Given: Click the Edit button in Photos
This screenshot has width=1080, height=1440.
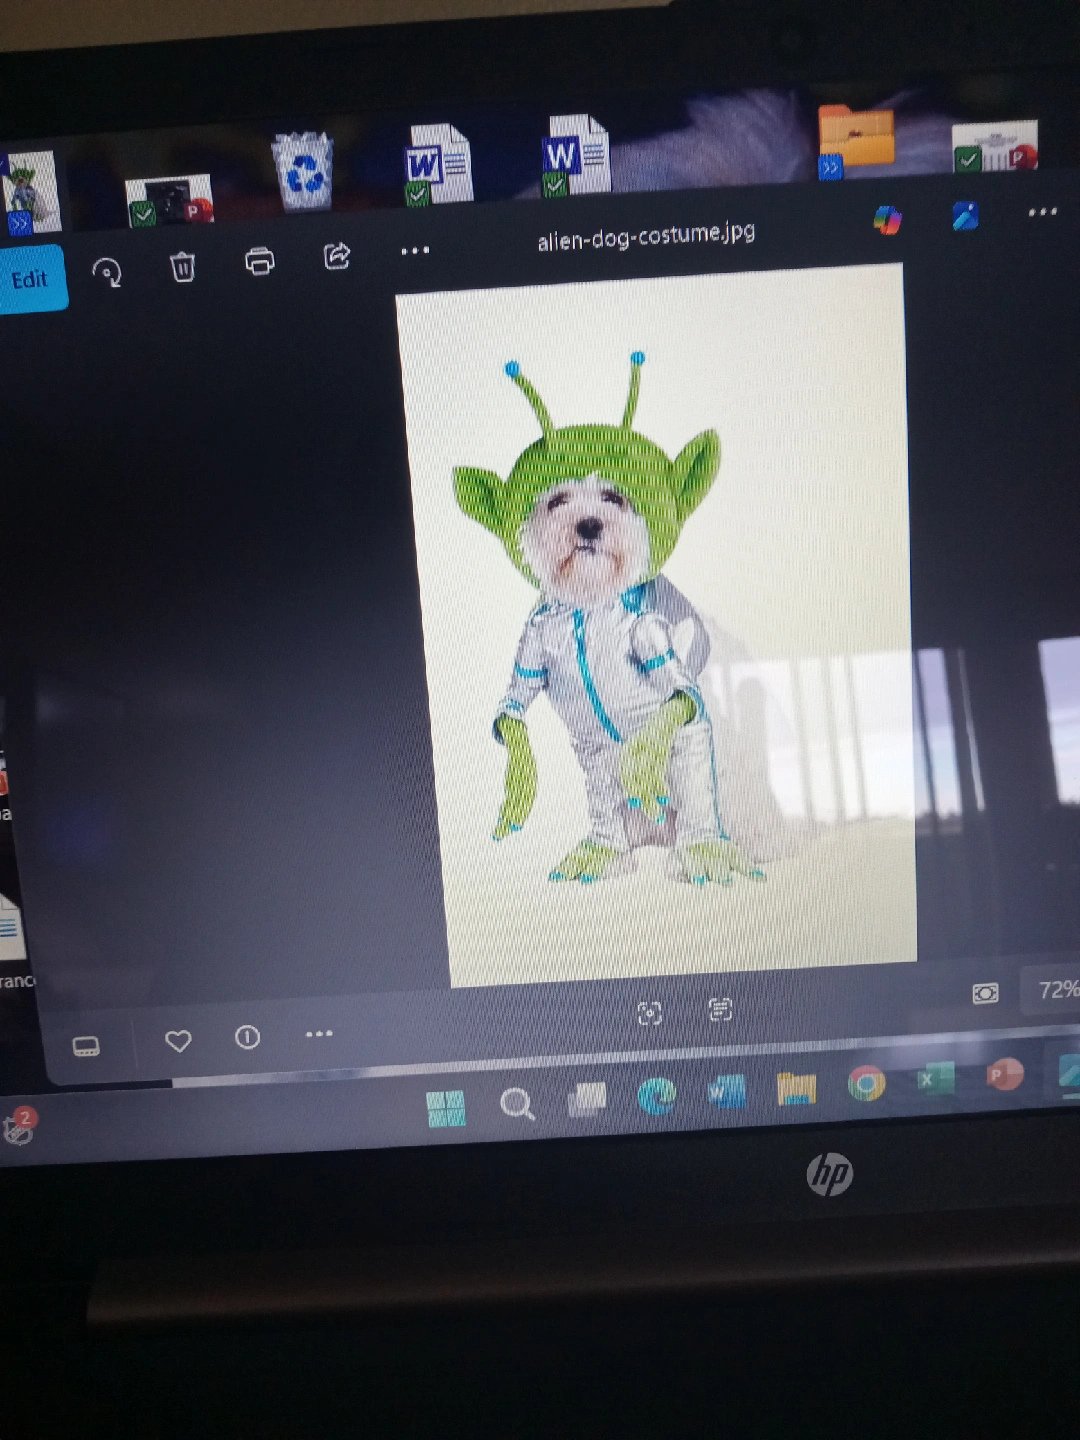Looking at the screenshot, I should pos(30,279).
